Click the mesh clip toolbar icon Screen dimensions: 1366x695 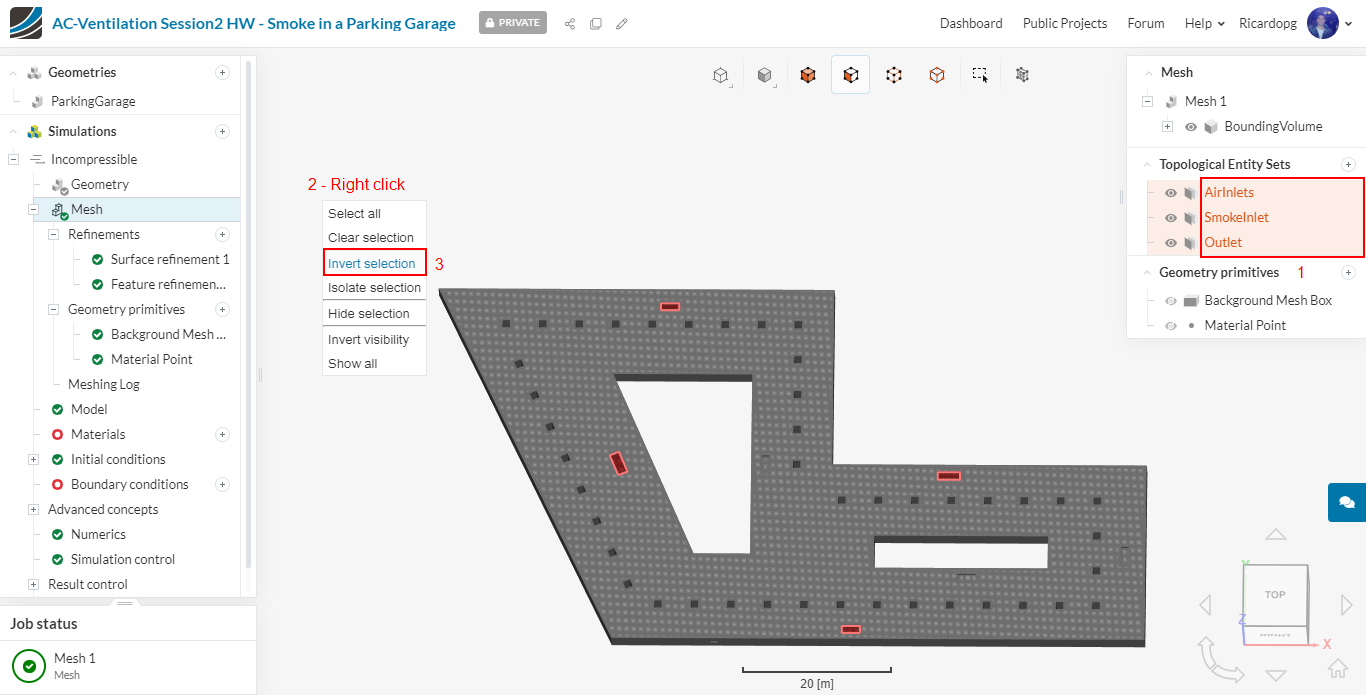[1022, 74]
